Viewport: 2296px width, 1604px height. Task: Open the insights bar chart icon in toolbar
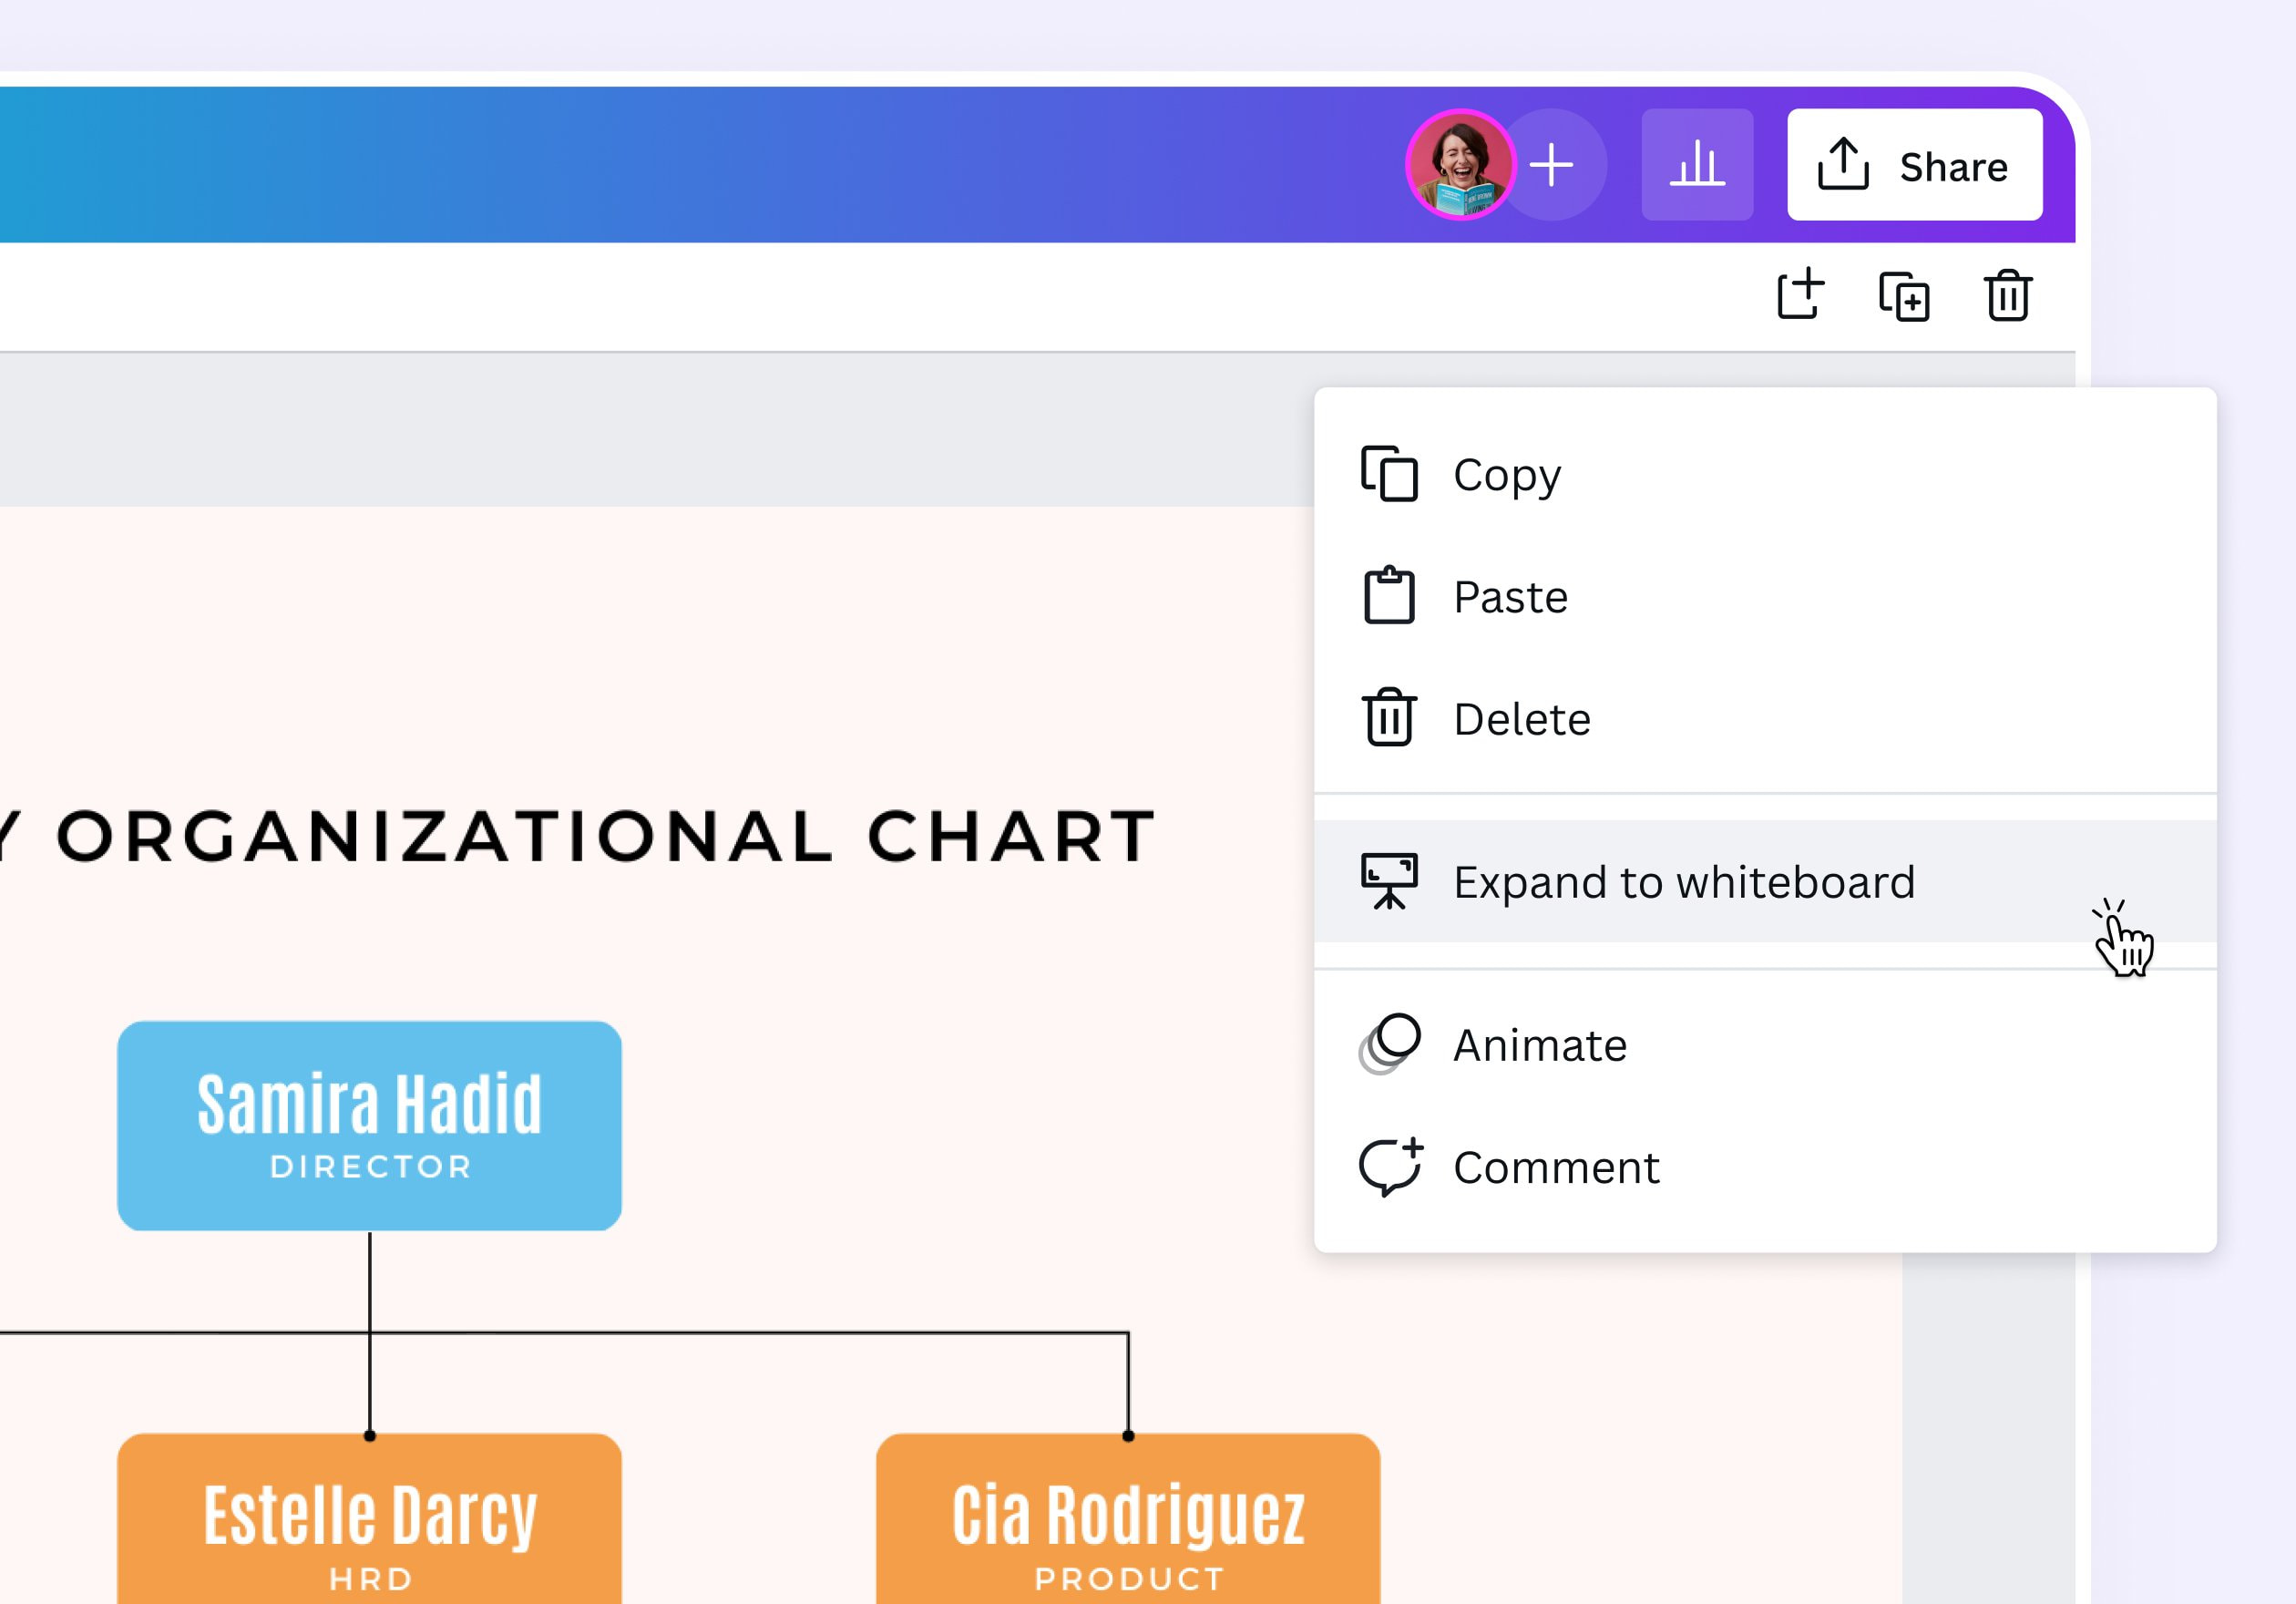(x=1698, y=166)
